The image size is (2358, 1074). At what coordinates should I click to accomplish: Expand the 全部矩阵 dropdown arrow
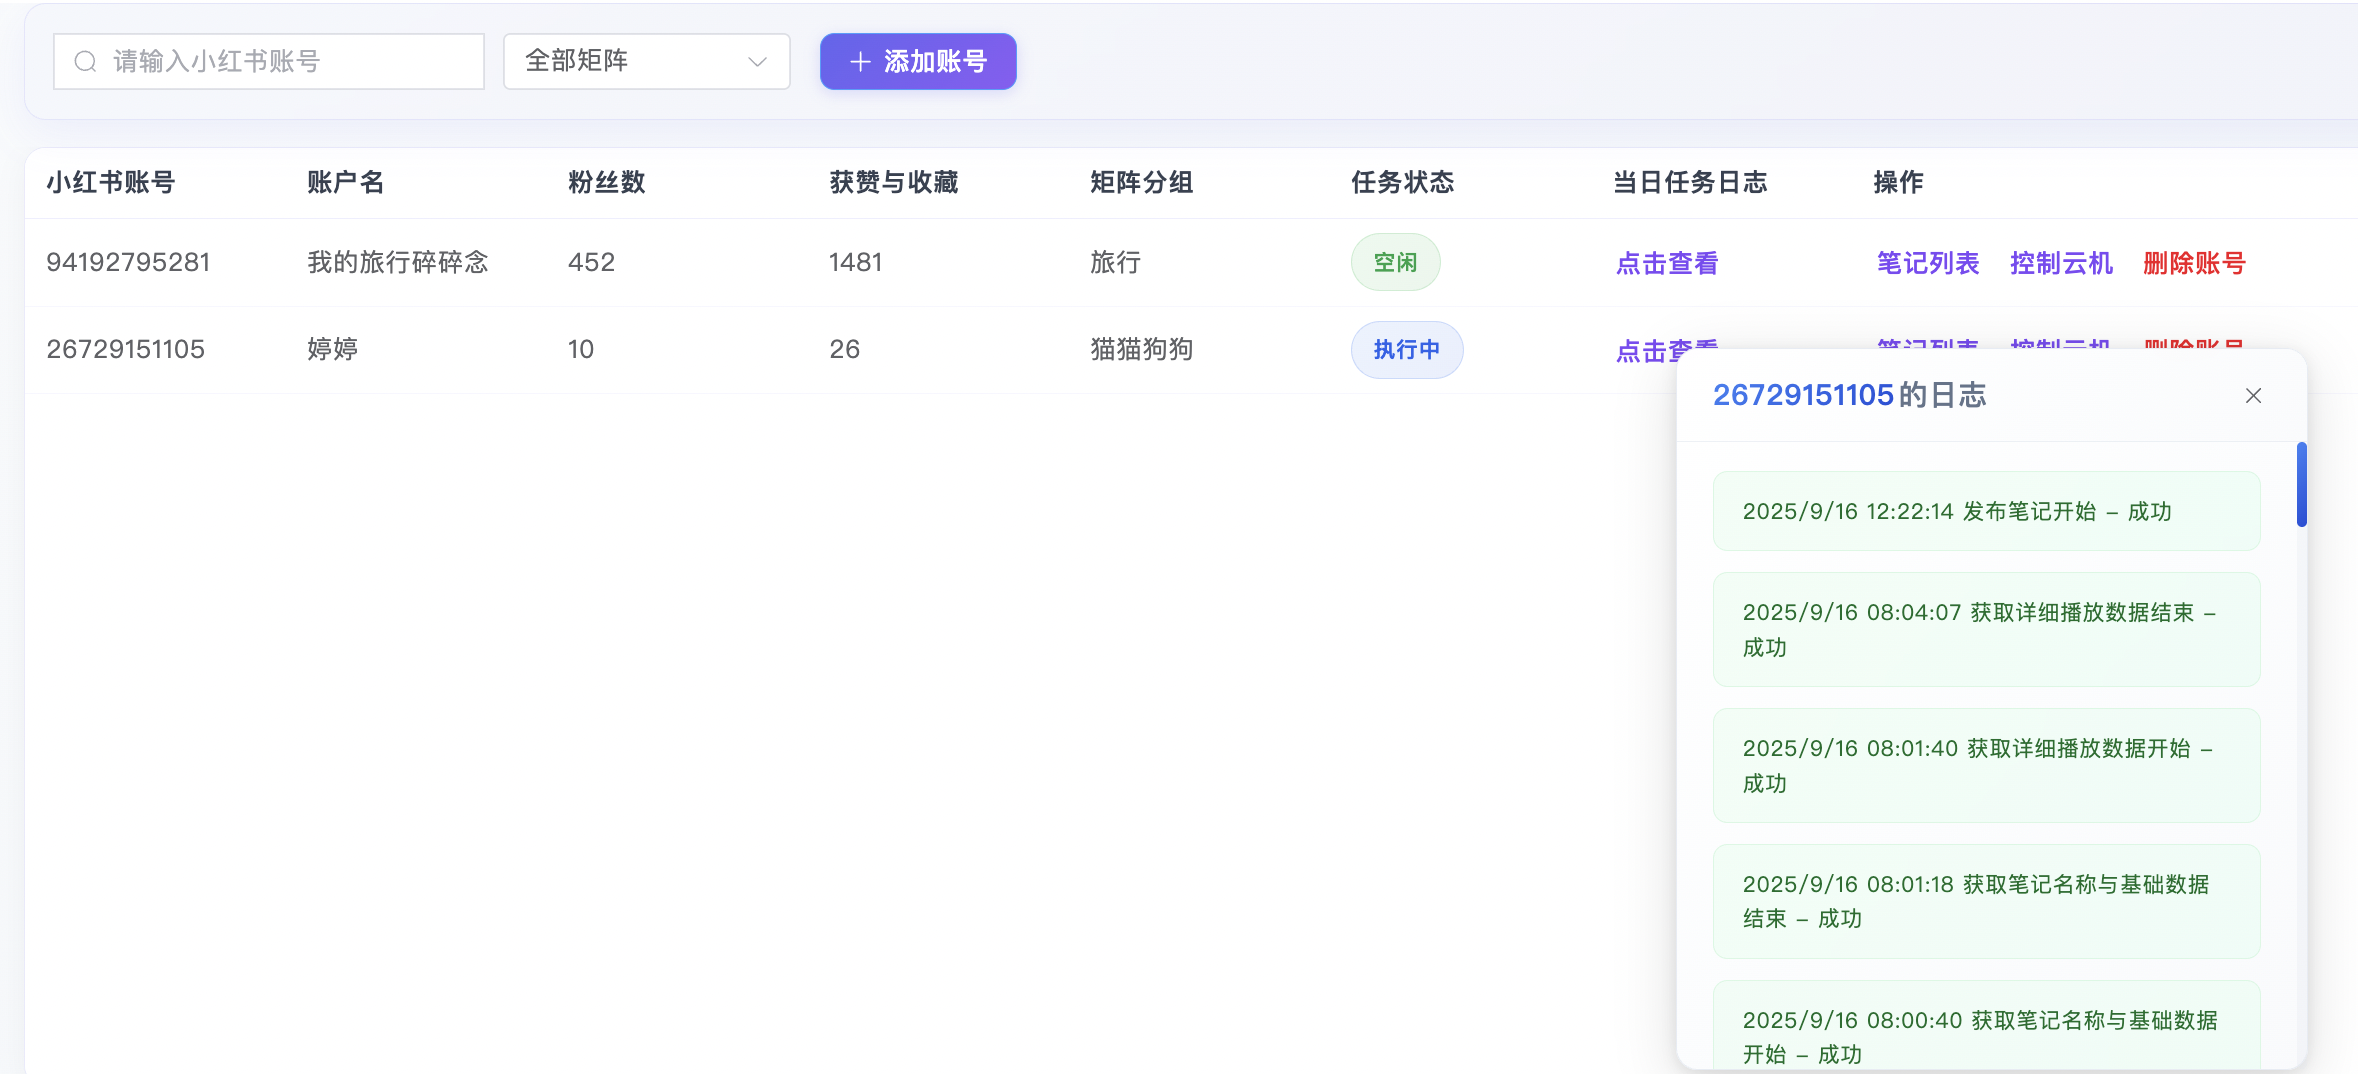(x=757, y=62)
